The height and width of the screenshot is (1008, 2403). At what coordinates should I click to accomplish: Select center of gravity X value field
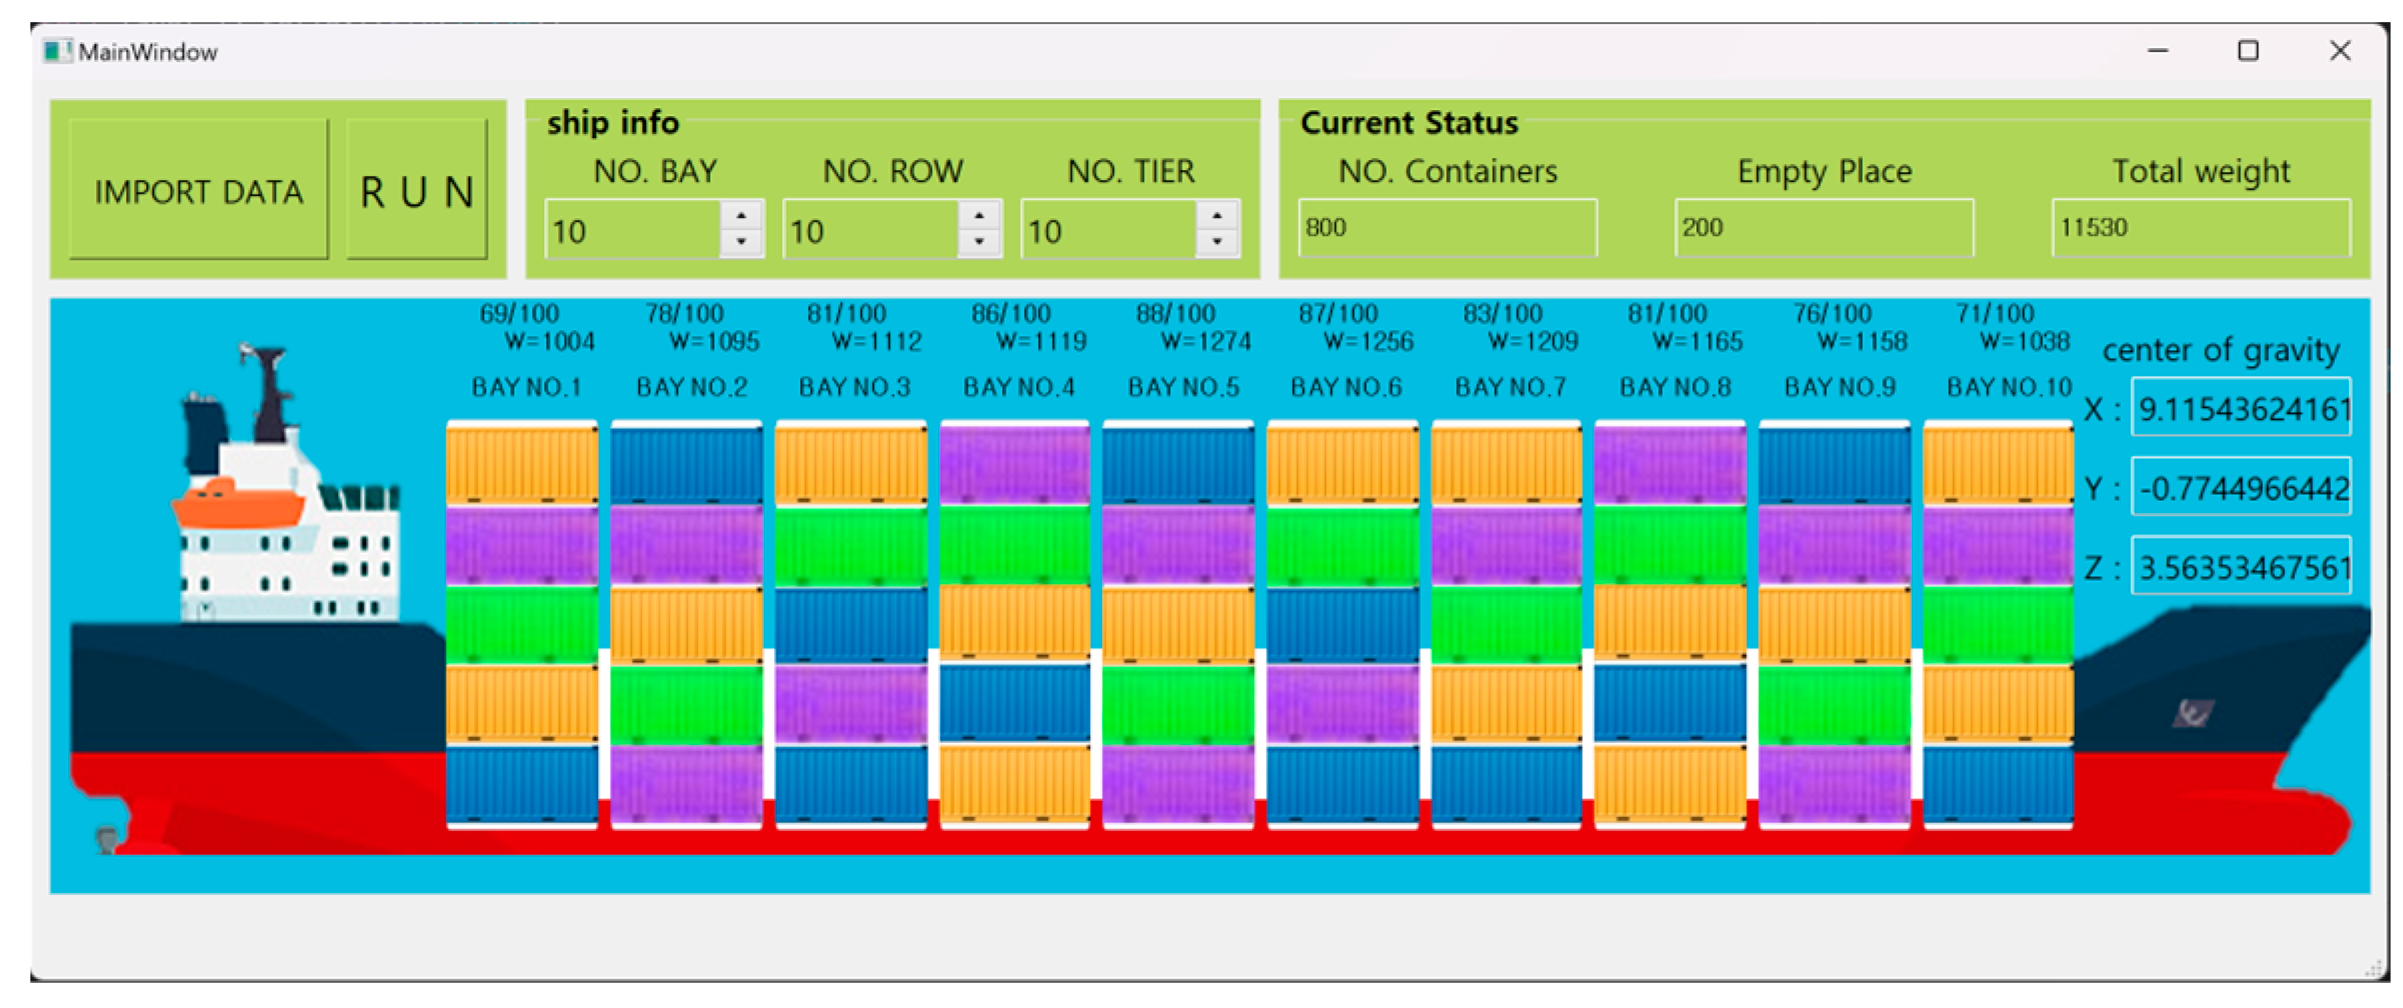tap(2241, 408)
